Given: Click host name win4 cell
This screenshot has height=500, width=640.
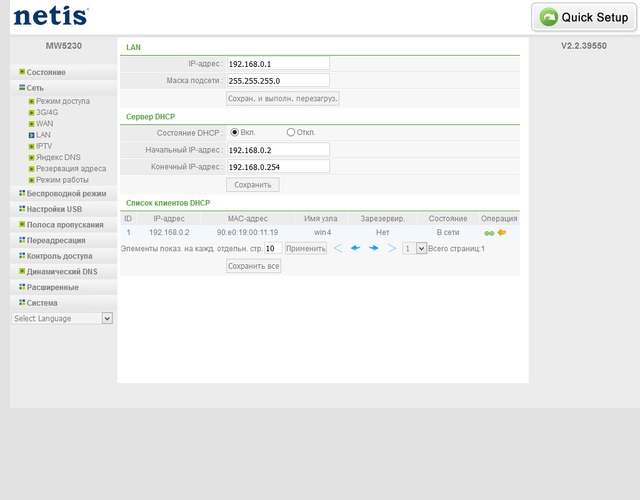Looking at the screenshot, I should tap(322, 232).
